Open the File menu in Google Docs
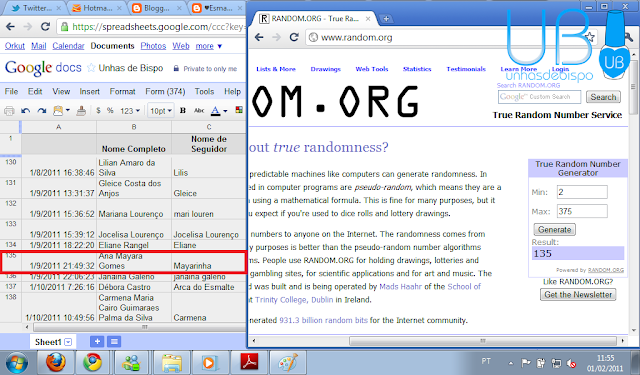The image size is (640, 375). 11,91
